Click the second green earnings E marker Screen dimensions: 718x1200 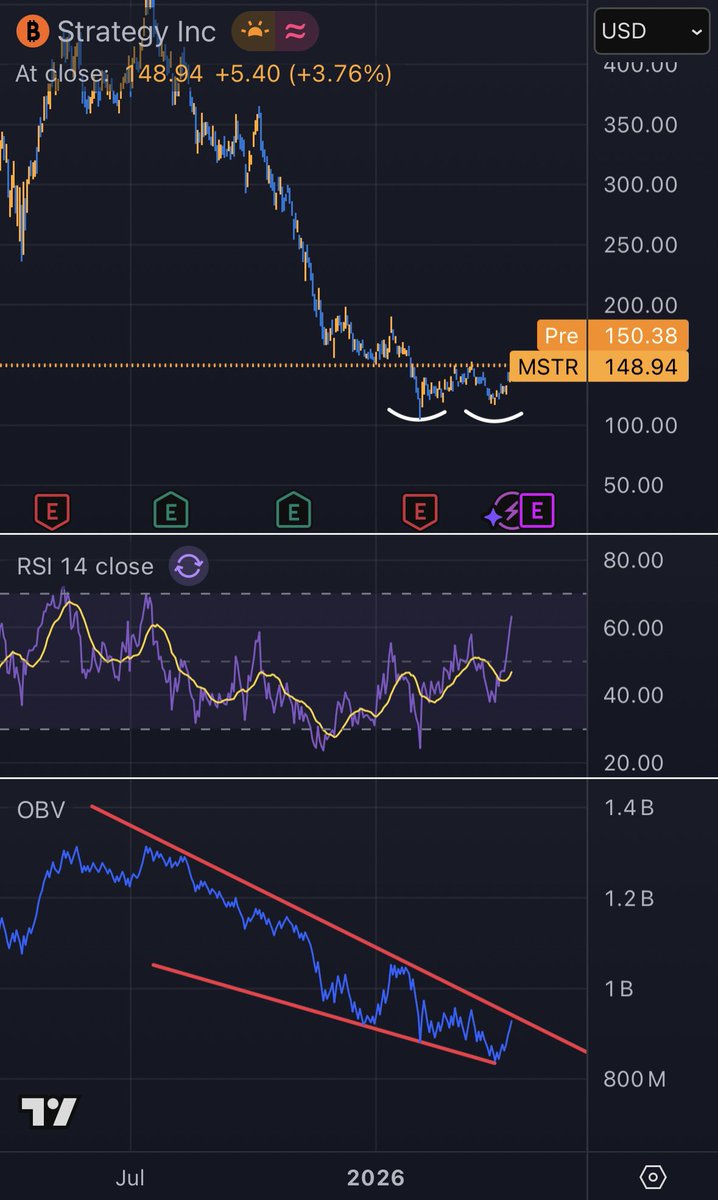click(293, 513)
